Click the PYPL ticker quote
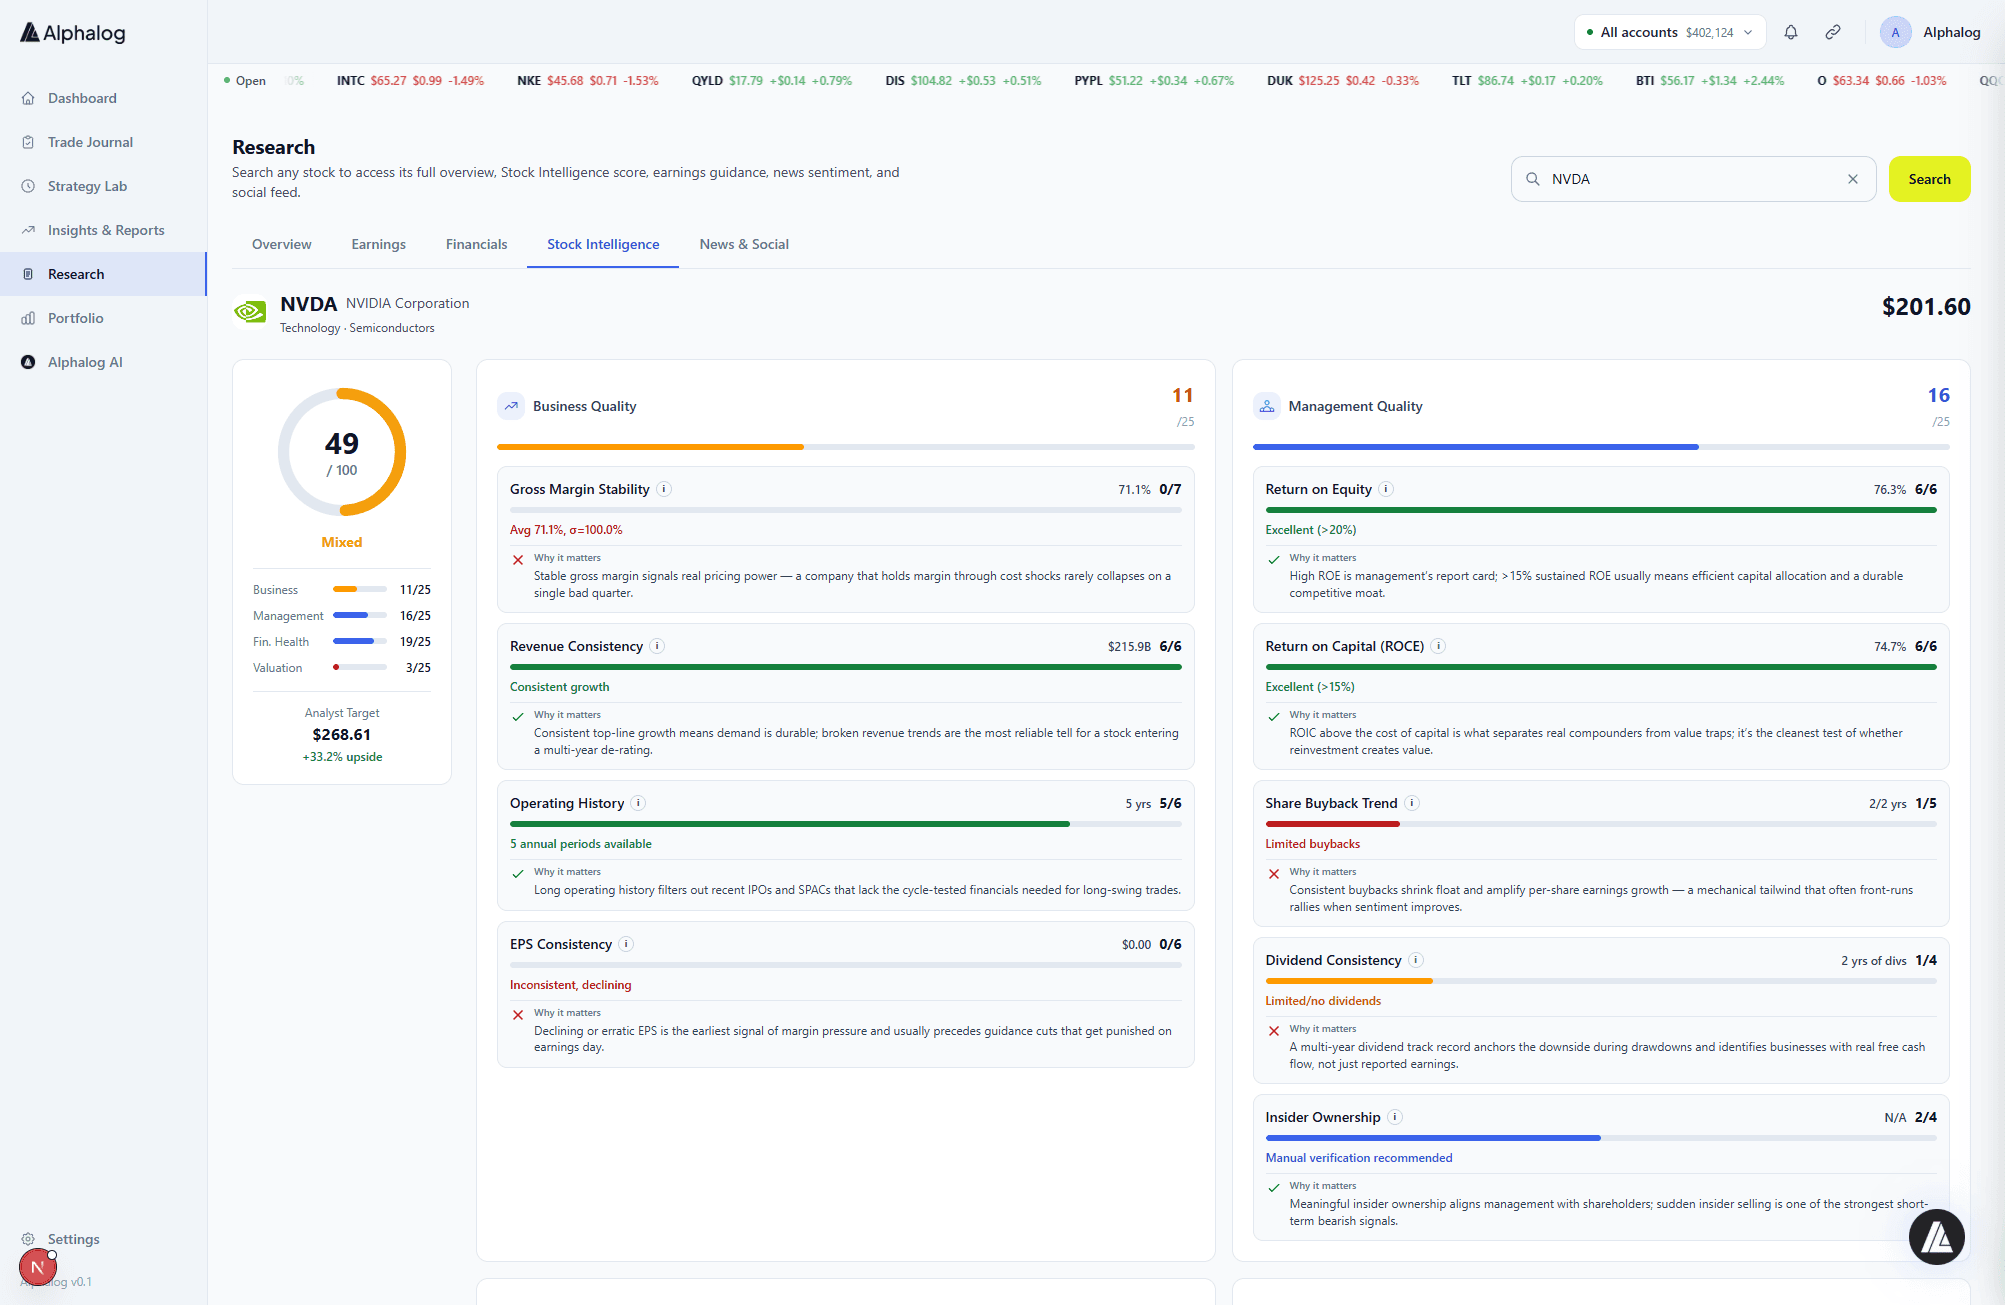 1154,81
